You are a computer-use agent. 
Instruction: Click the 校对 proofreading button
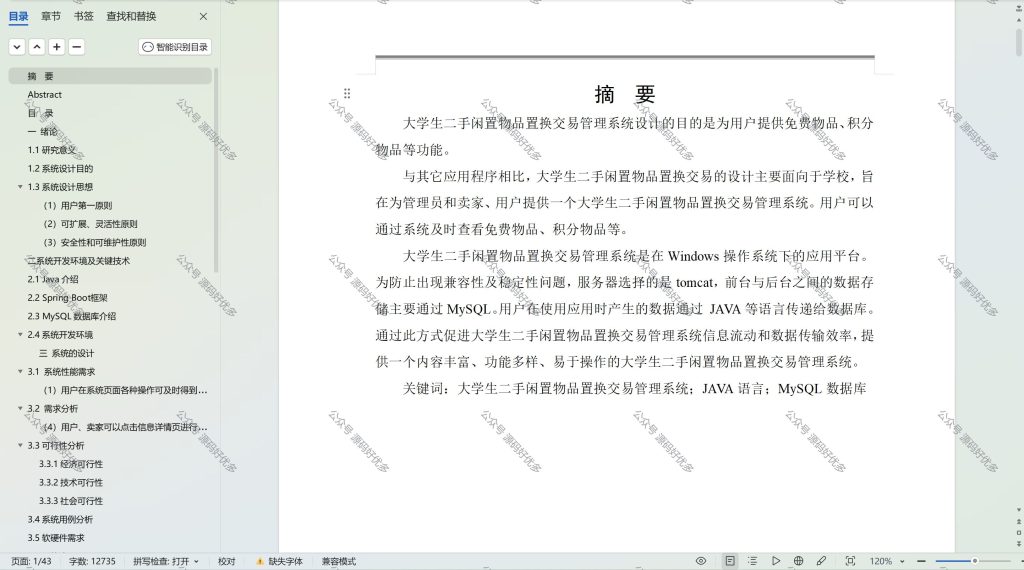tap(227, 562)
